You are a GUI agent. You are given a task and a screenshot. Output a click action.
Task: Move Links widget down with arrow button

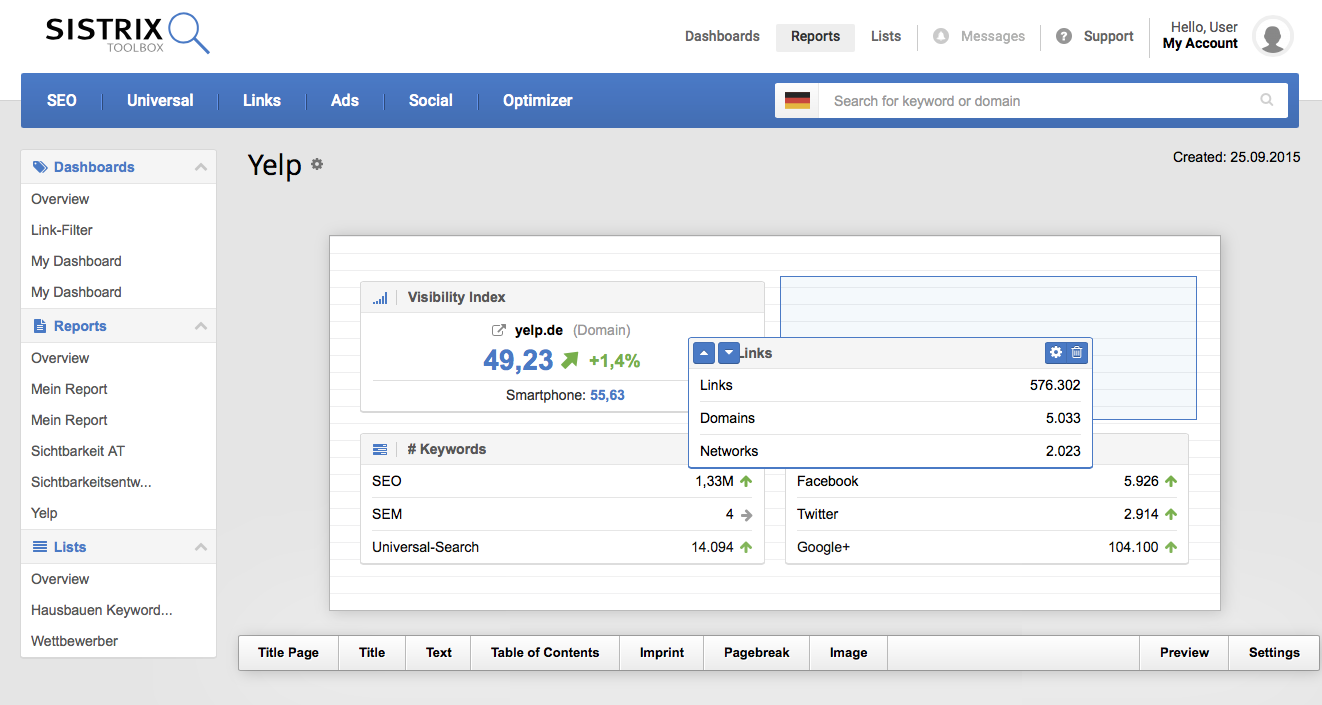729,353
